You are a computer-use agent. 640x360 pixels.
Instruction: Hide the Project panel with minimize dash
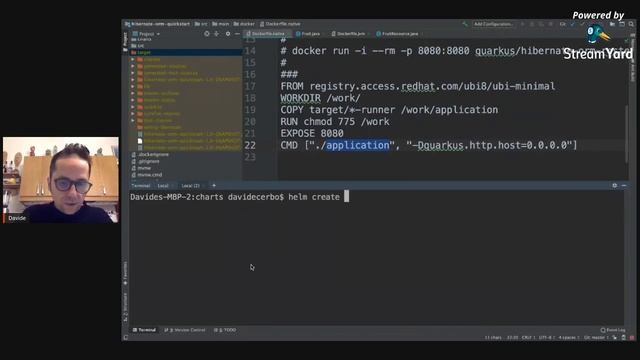[x=237, y=34]
